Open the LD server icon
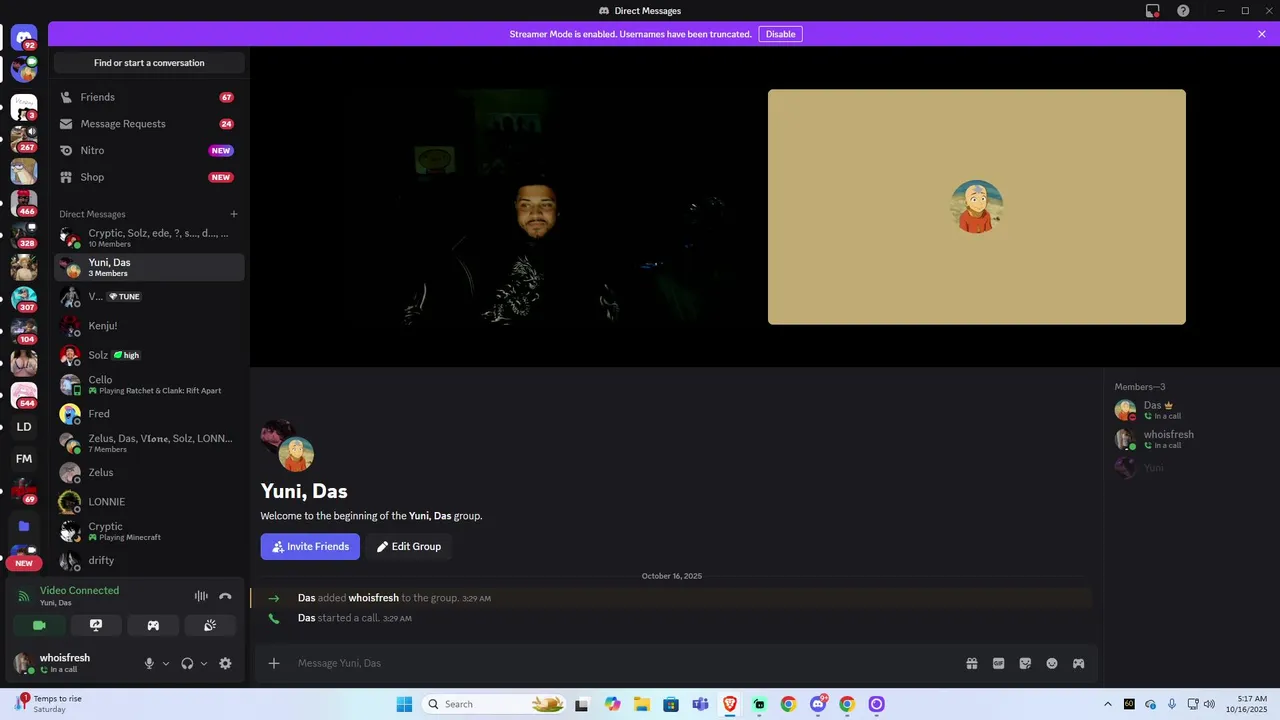Viewport: 1280px width, 720px height. pyautogui.click(x=24, y=427)
